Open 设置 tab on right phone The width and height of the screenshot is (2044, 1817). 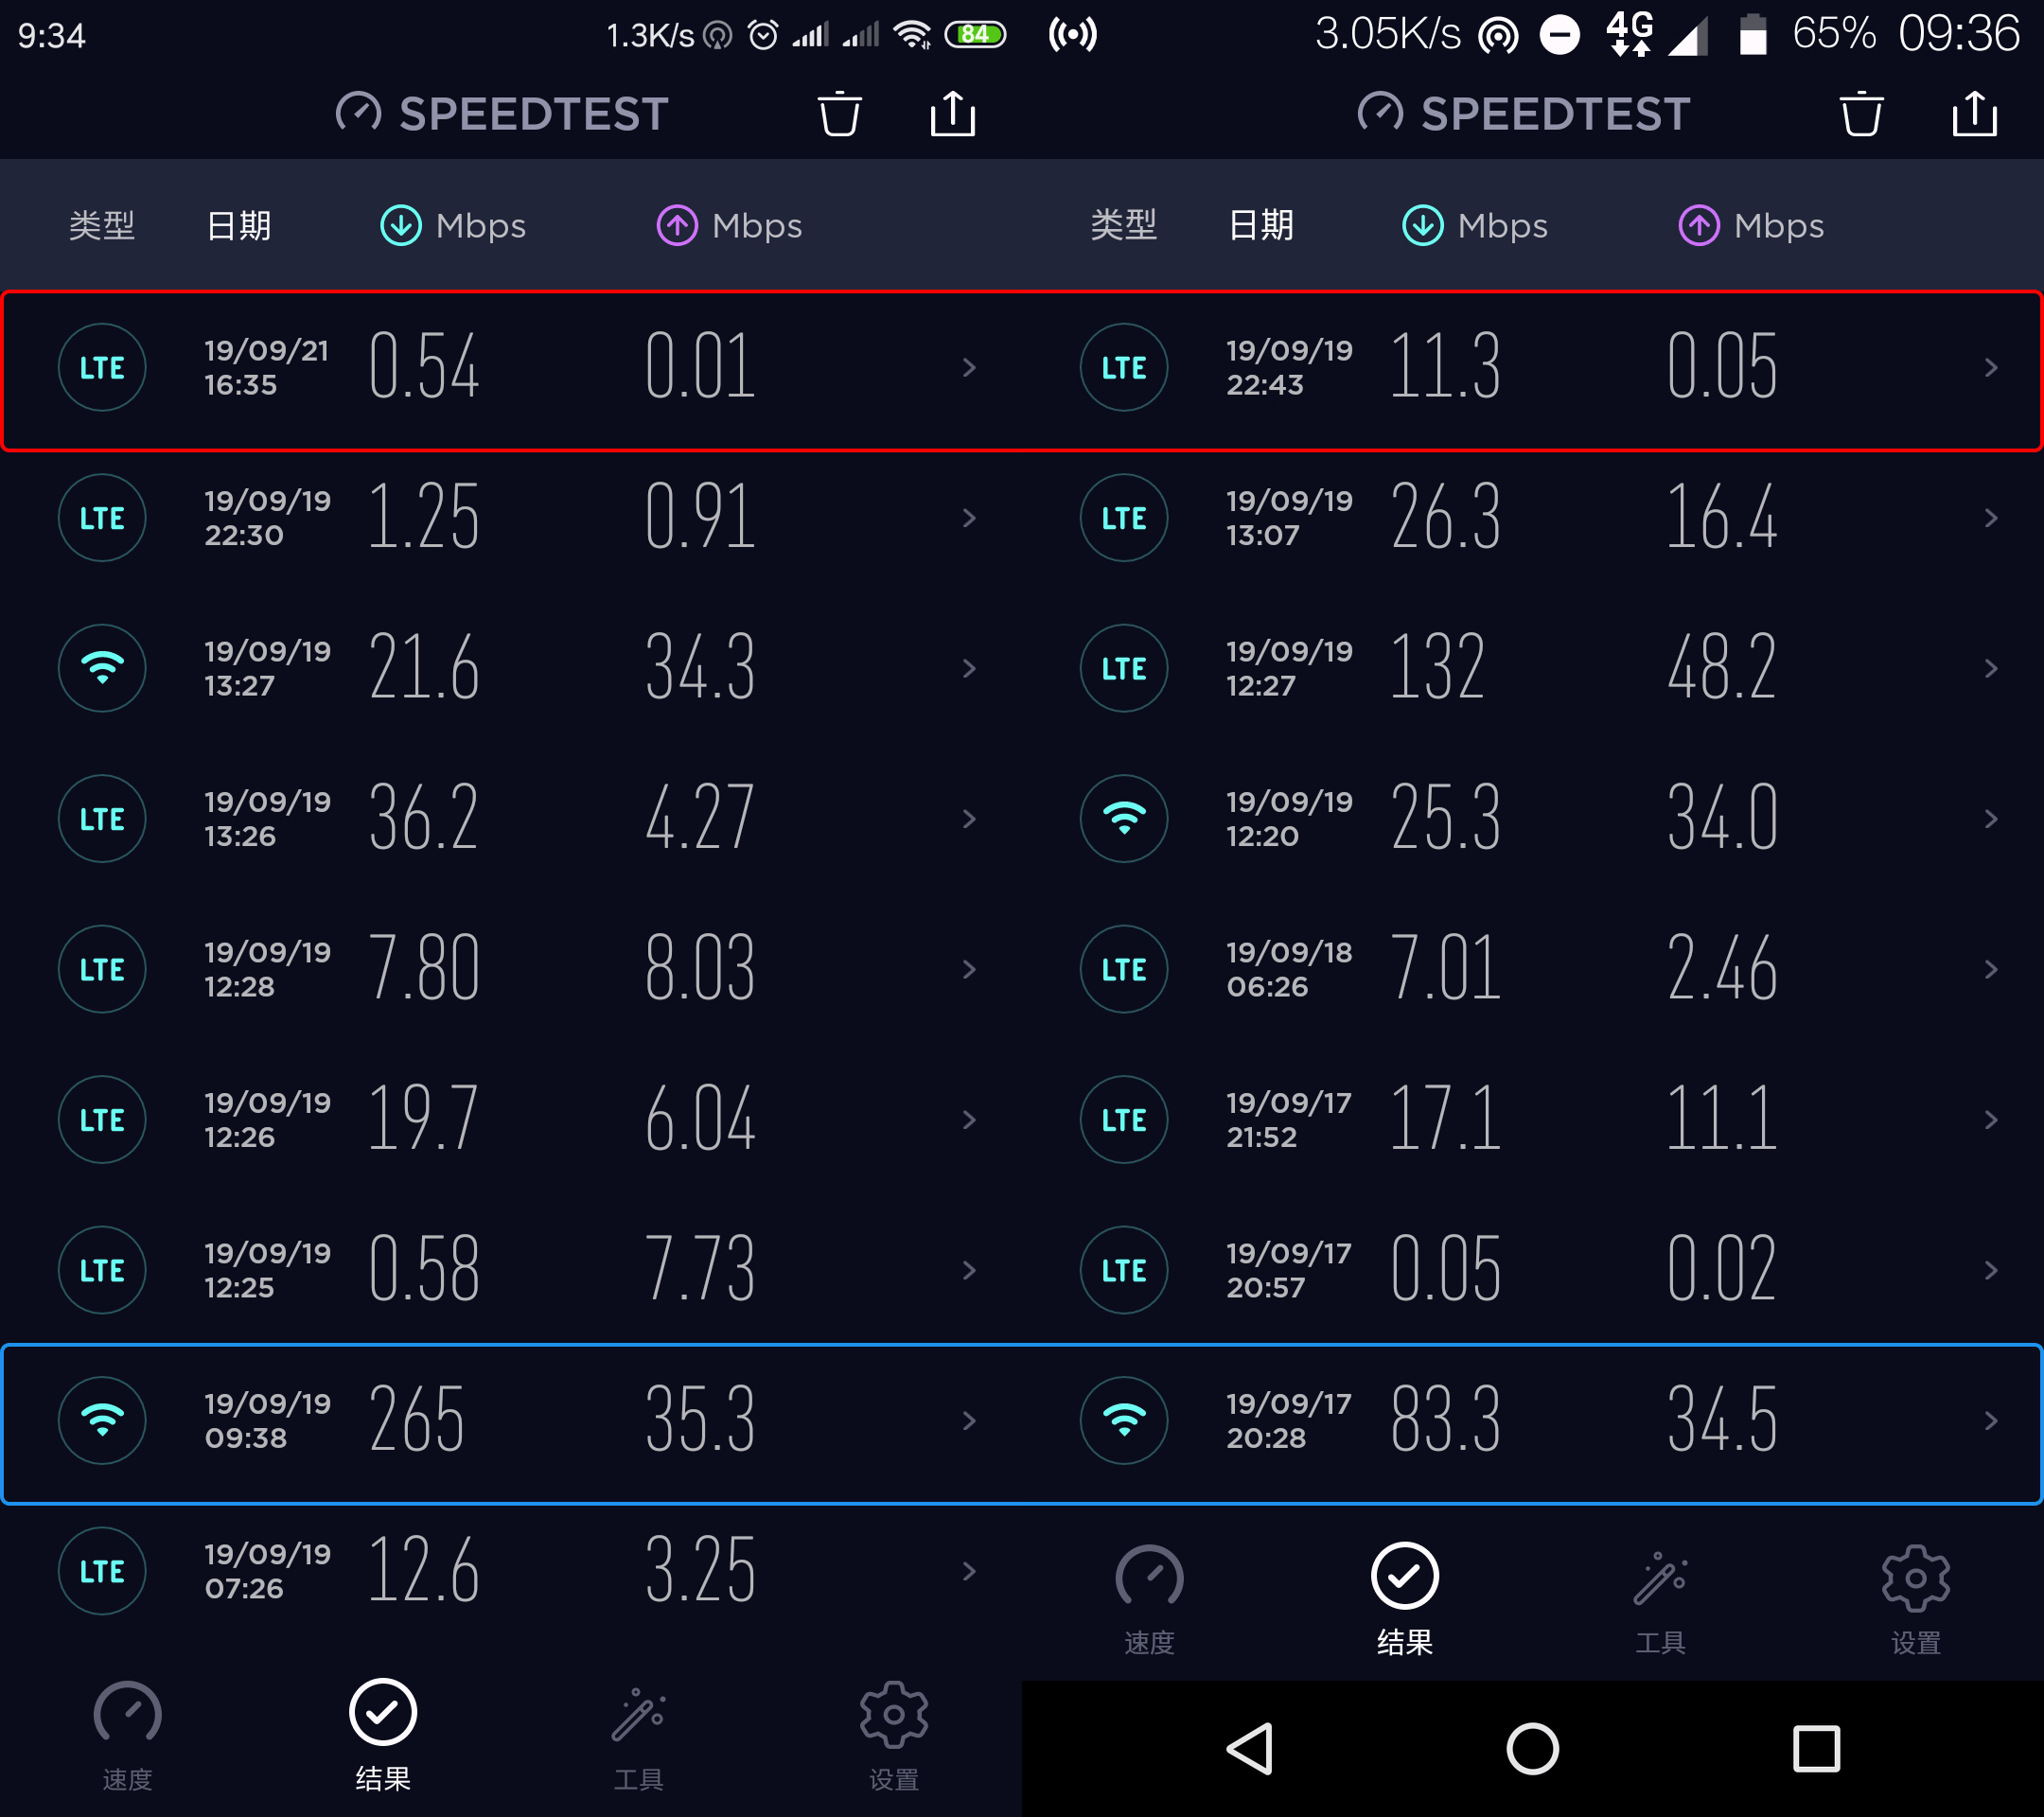tap(1916, 1600)
